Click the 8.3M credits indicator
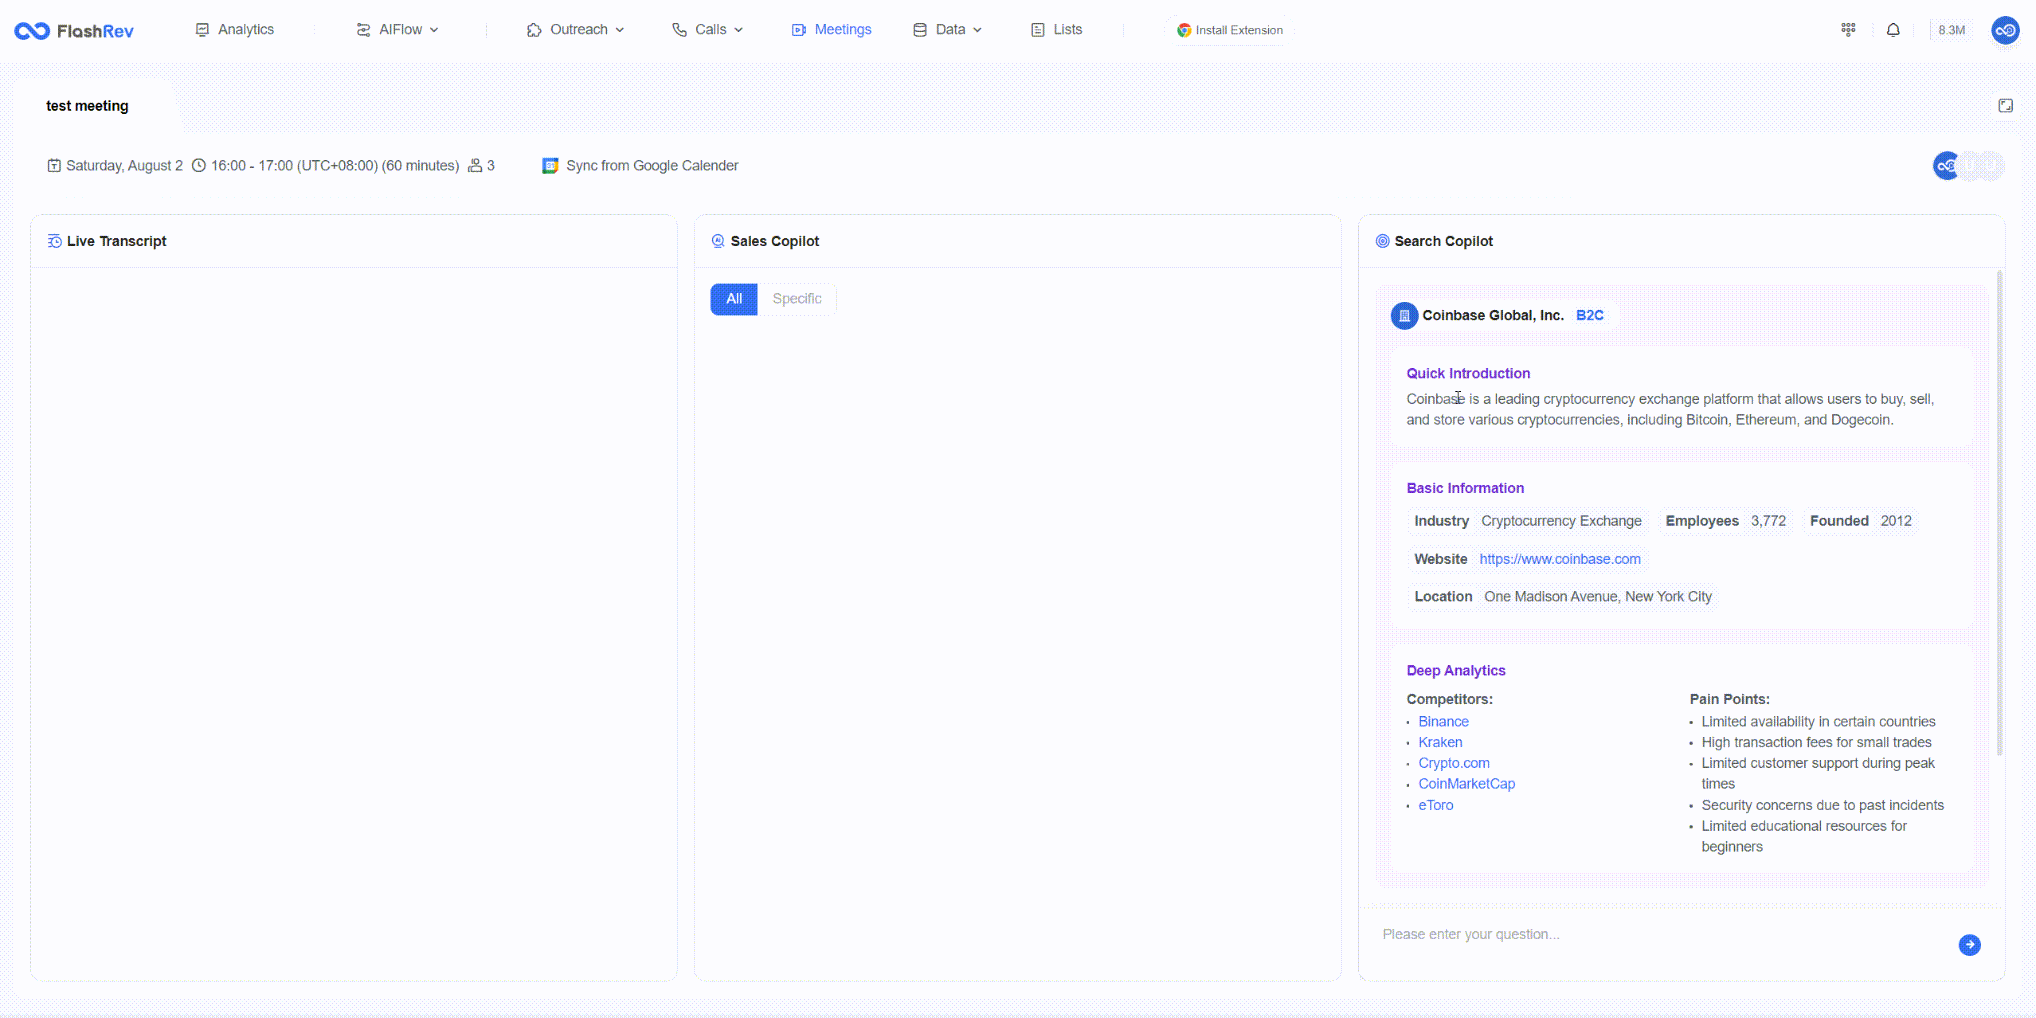This screenshot has width=2036, height=1018. [x=1951, y=30]
